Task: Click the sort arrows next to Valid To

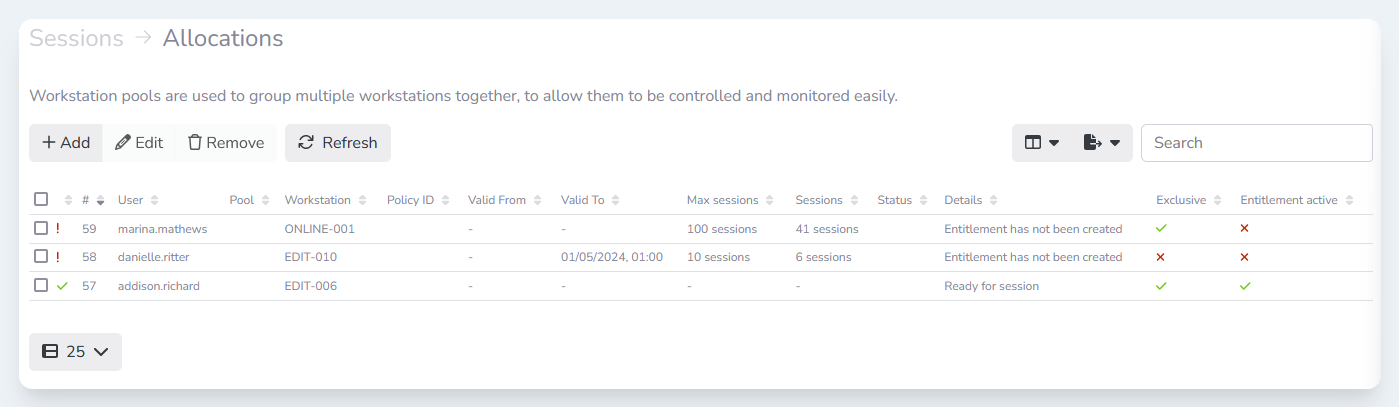Action: 615,200
